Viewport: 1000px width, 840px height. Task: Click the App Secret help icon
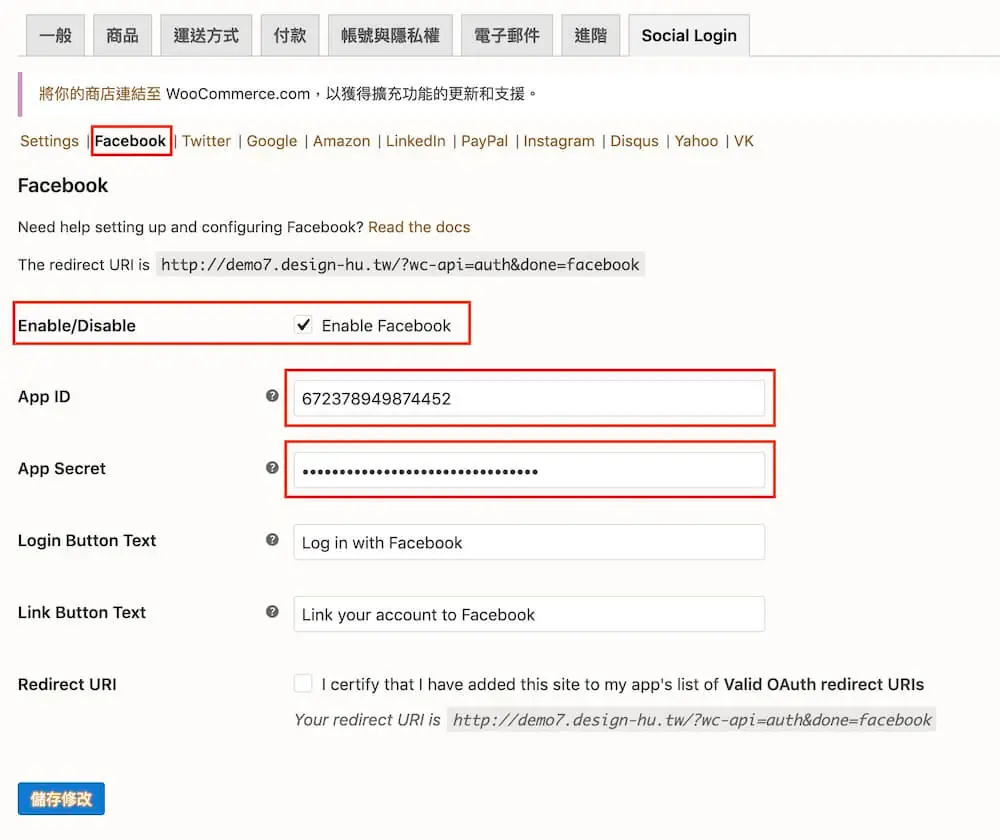[x=272, y=468]
